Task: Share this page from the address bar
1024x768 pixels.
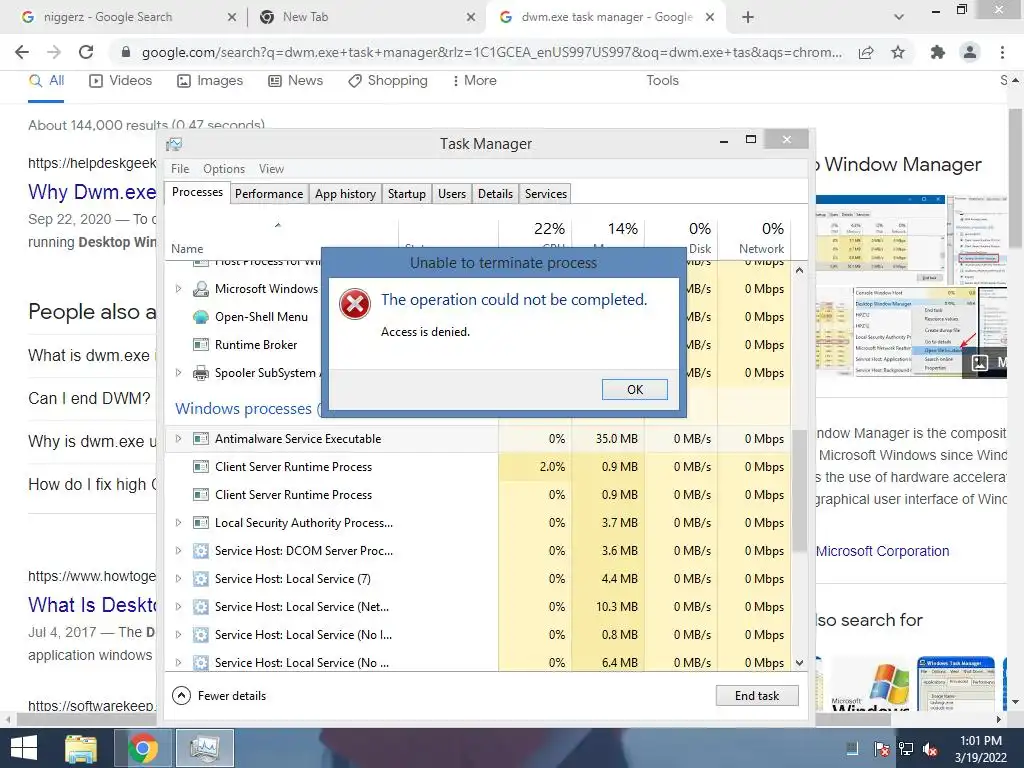Action: (x=866, y=52)
